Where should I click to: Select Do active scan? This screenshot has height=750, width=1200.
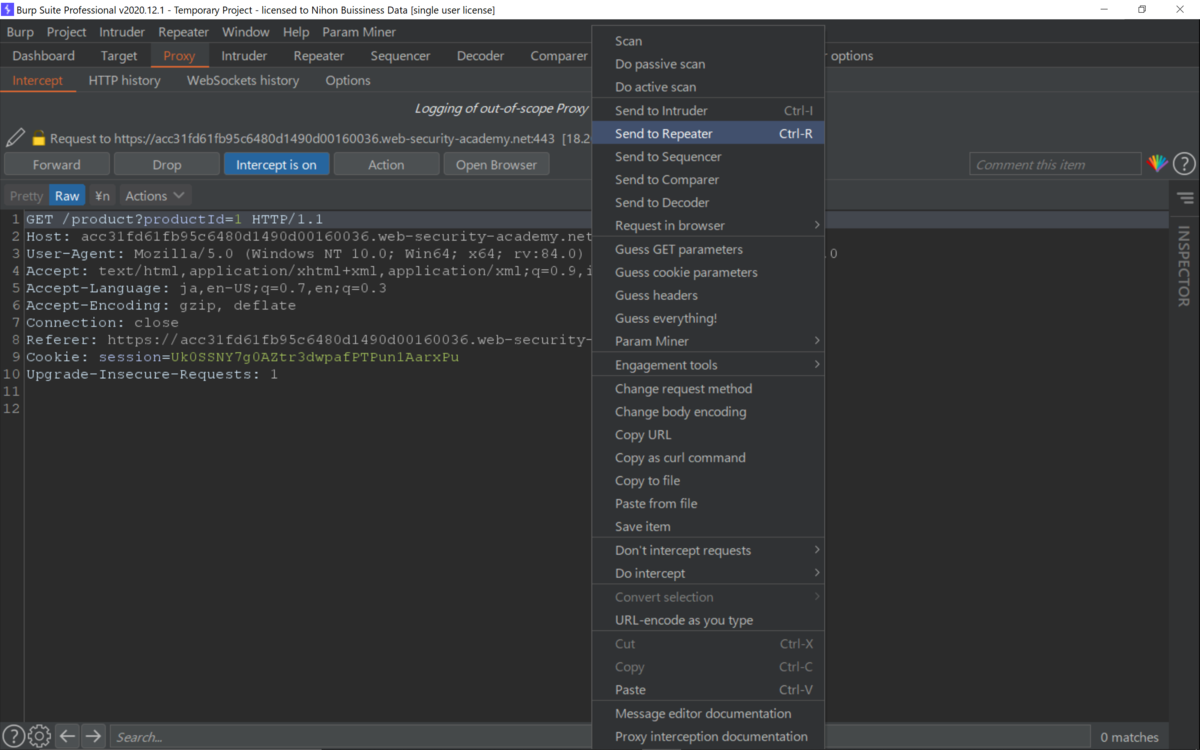(708, 87)
